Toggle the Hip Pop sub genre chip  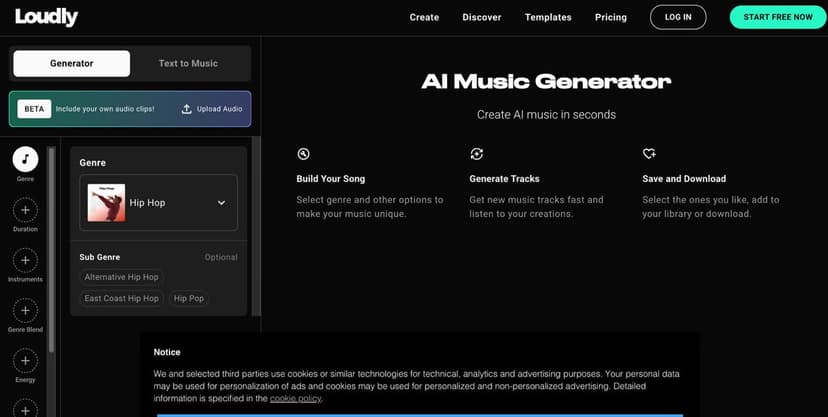click(189, 298)
